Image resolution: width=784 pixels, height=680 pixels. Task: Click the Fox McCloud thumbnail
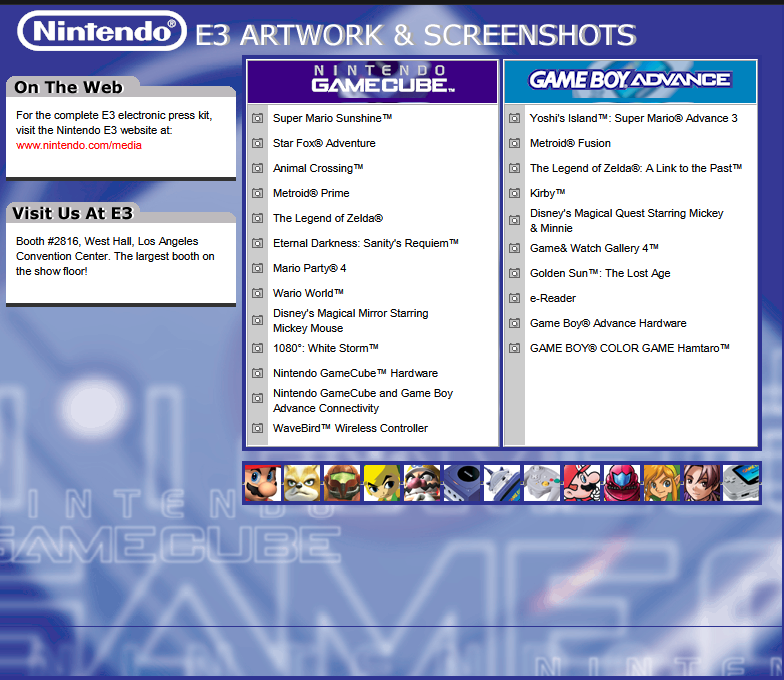point(302,483)
